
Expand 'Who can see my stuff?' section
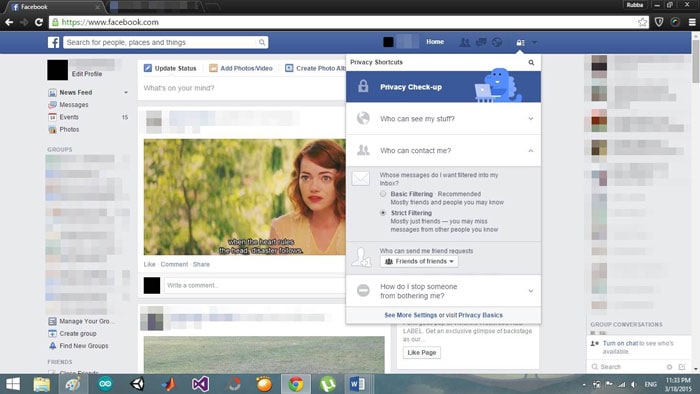point(443,119)
